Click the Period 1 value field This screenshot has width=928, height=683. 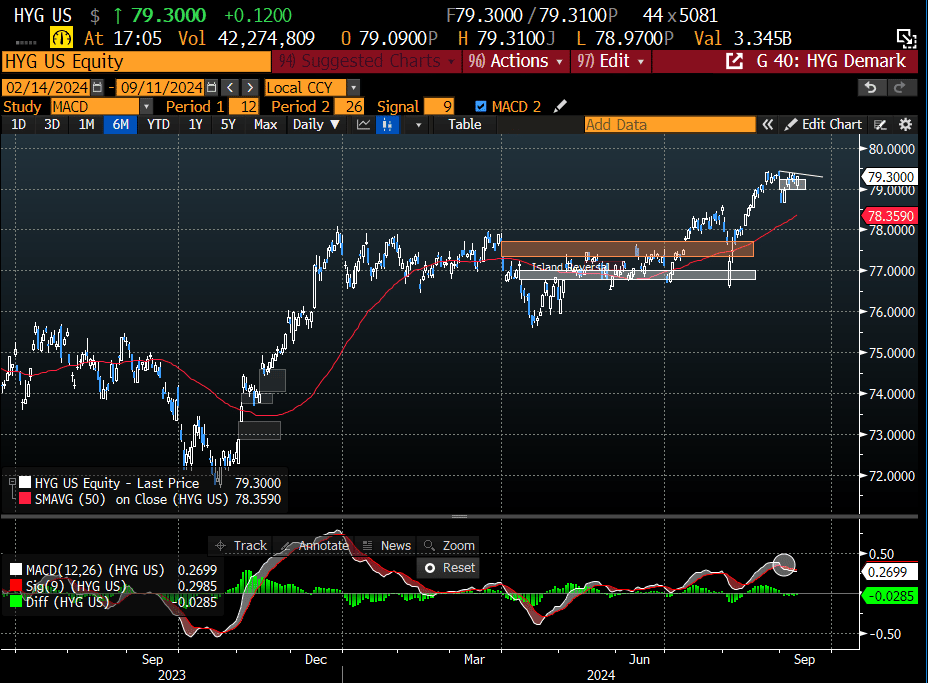click(x=243, y=107)
